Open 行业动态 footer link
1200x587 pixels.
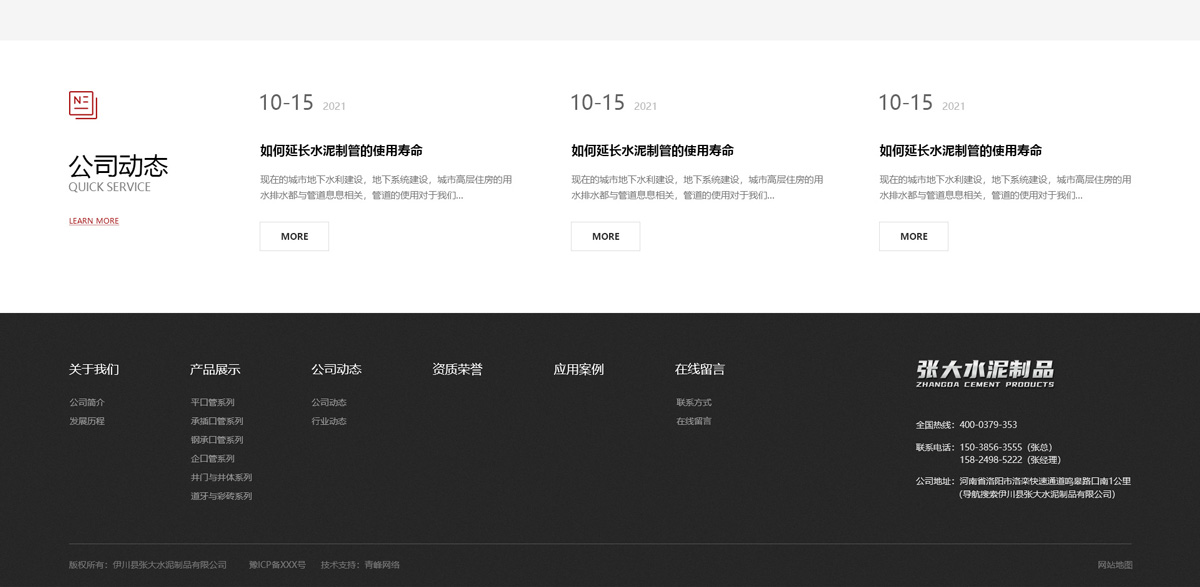pos(329,422)
